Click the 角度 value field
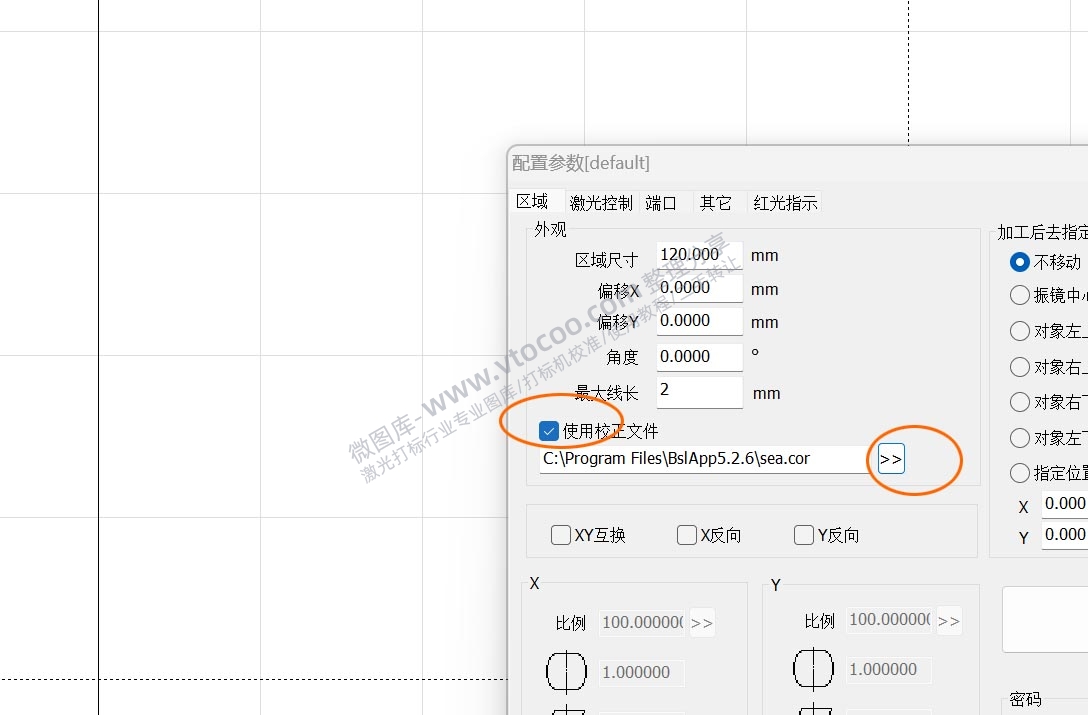This screenshot has width=1088, height=715. [698, 356]
